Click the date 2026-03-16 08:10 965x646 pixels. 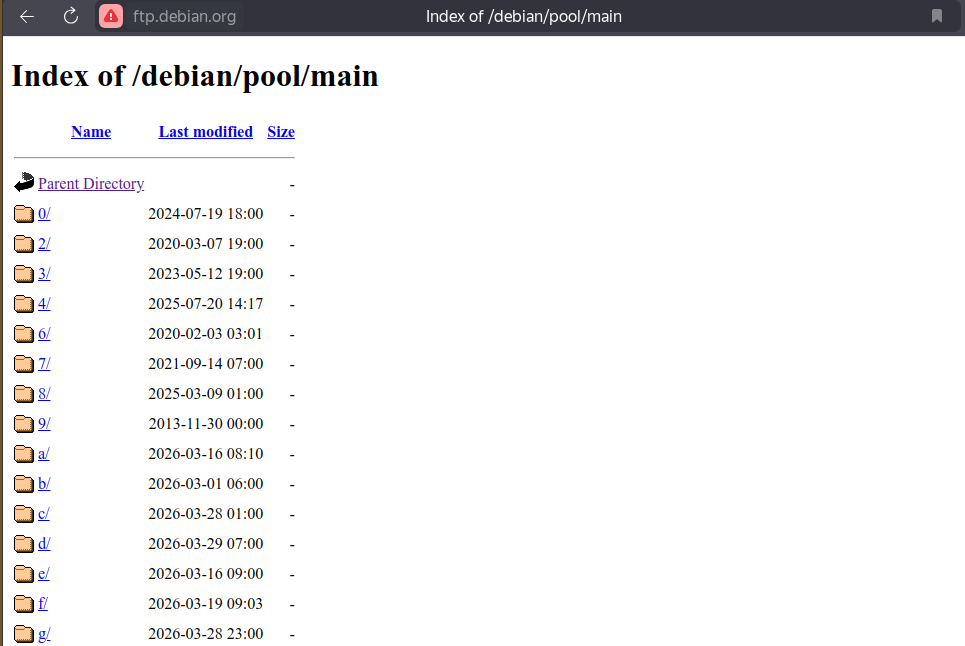[206, 454]
